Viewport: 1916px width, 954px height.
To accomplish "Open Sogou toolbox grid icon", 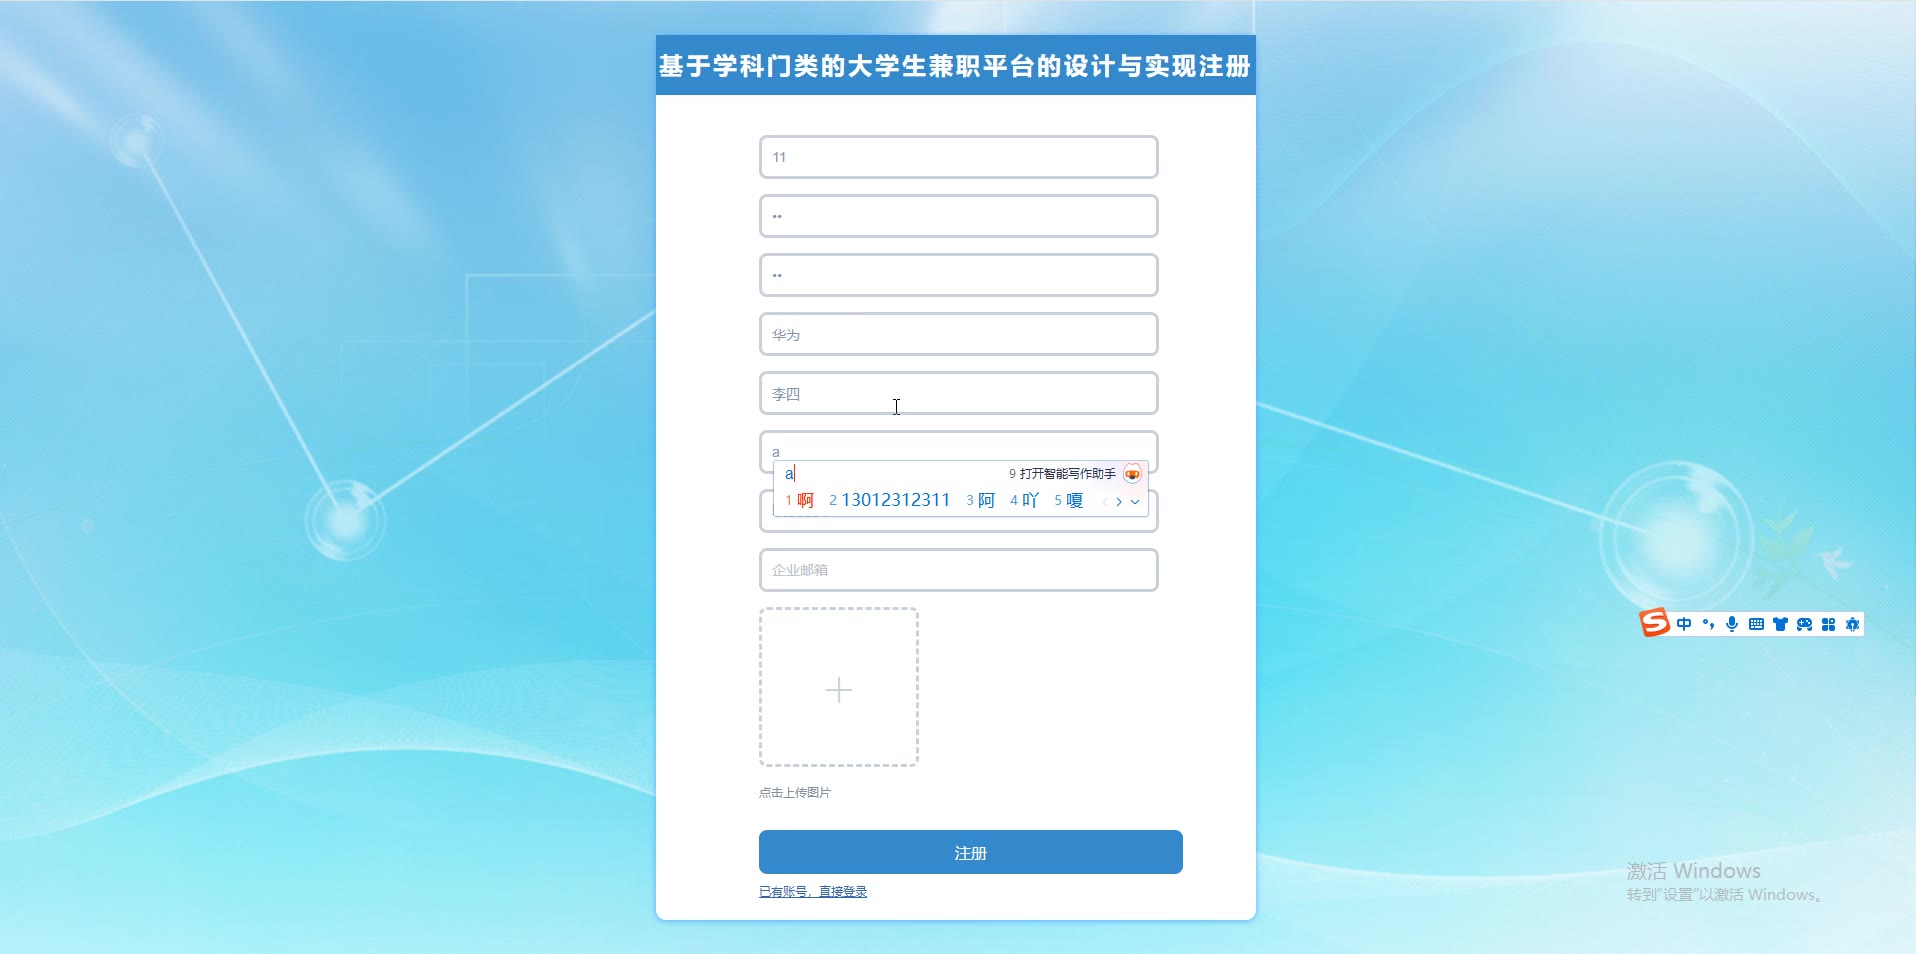I will (1828, 624).
